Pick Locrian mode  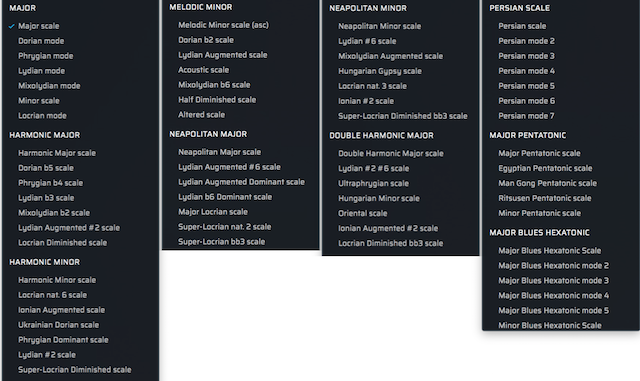[42, 116]
